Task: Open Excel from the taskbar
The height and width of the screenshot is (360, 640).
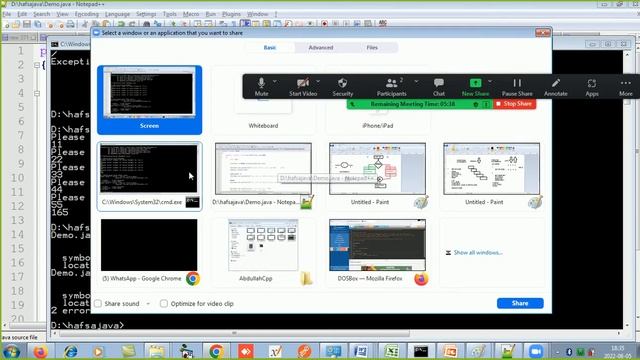Action: [391, 351]
